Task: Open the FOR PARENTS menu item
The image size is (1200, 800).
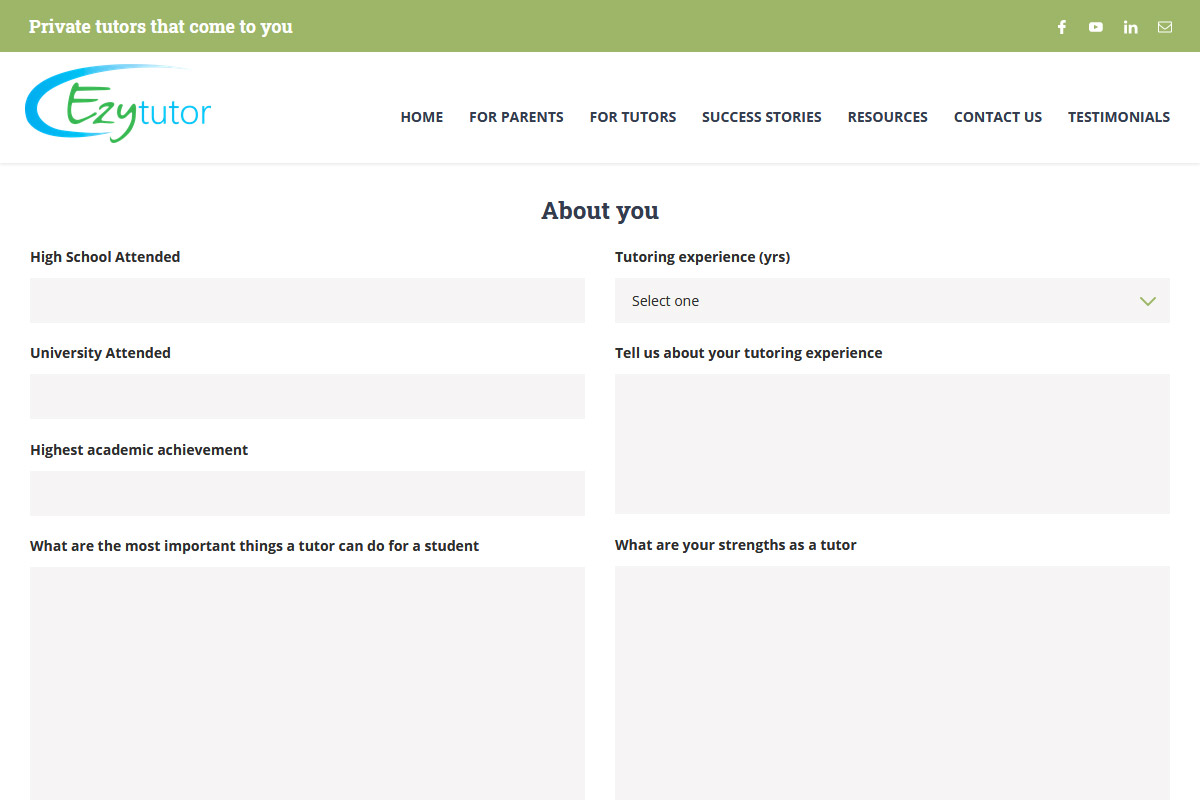Action: 516,117
